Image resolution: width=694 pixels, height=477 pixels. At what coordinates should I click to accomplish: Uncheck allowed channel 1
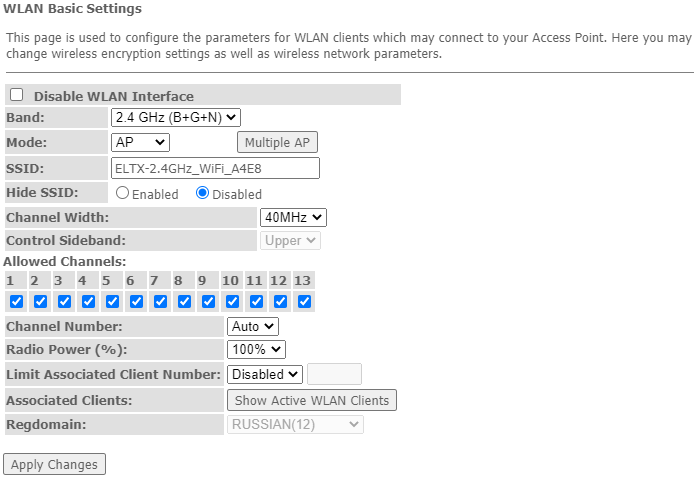coord(16,301)
